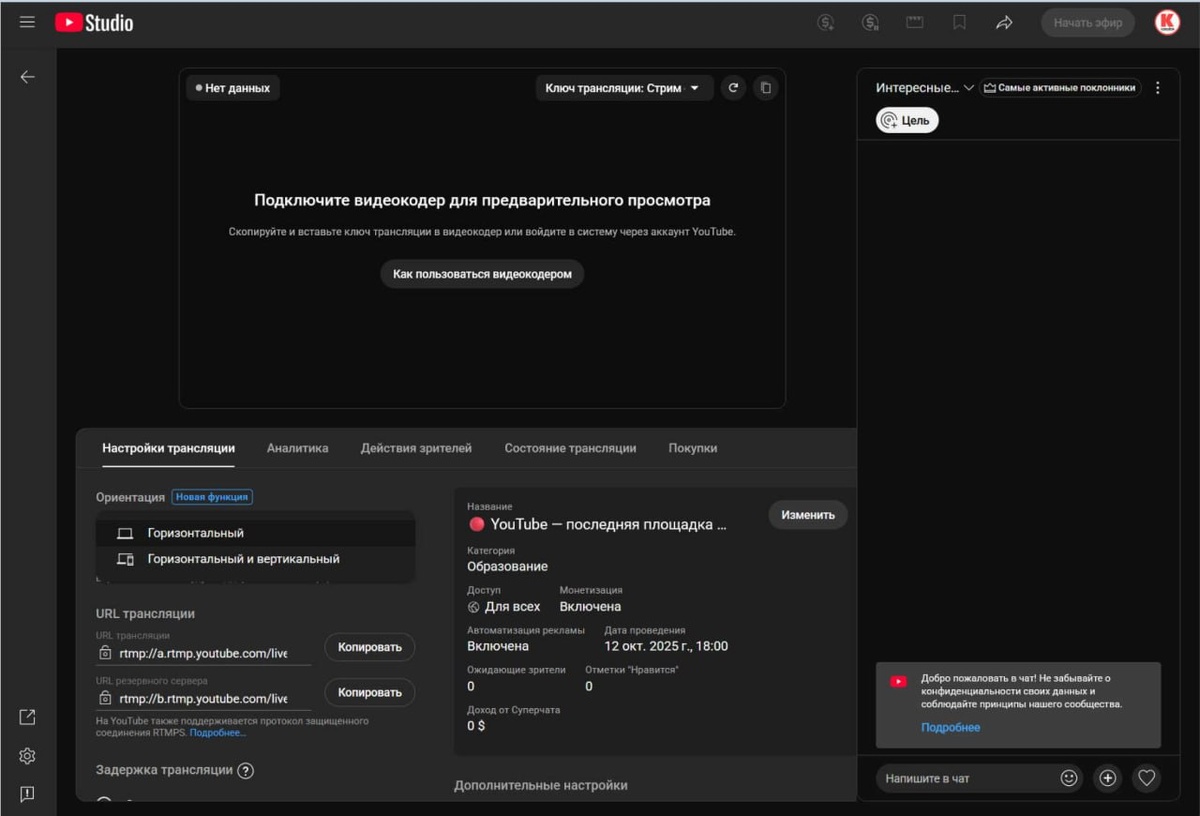Select the Горизонтальный orientation option
Viewport: 1200px width, 816px height.
pyautogui.click(x=255, y=533)
